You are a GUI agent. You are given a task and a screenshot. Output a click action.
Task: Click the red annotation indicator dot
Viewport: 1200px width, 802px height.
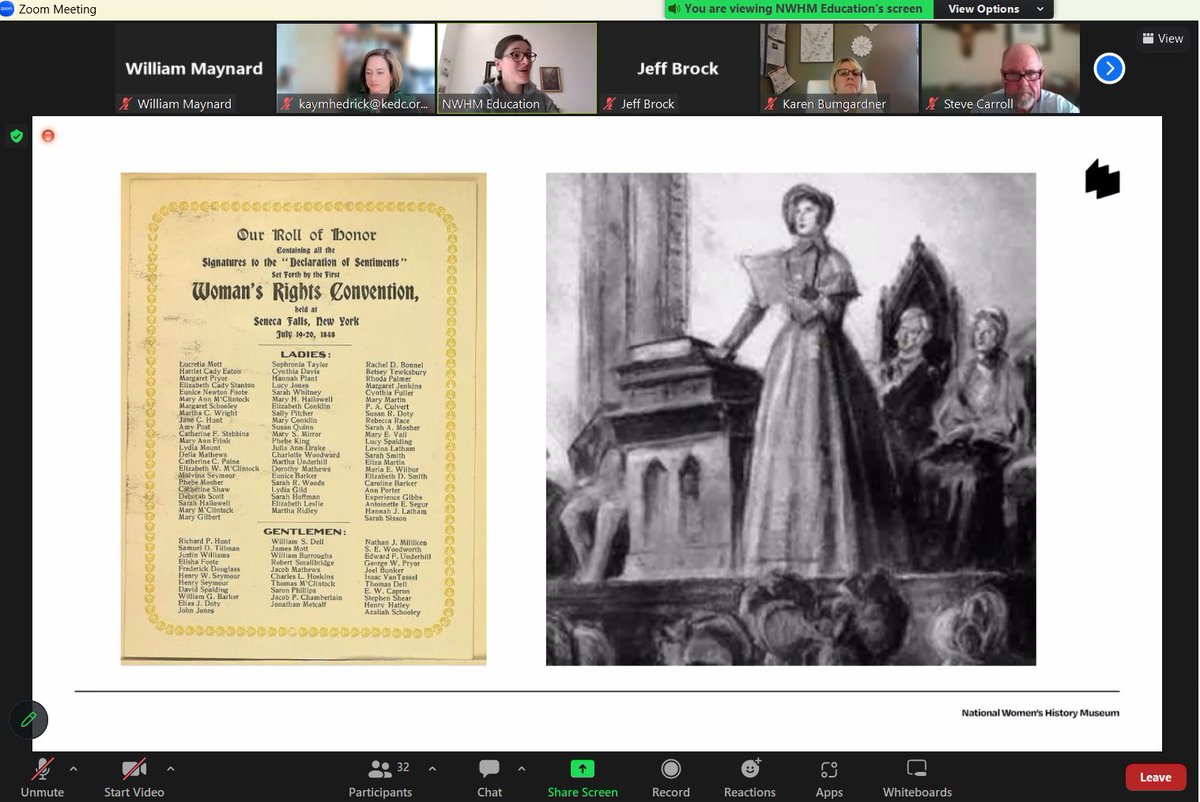click(x=47, y=135)
